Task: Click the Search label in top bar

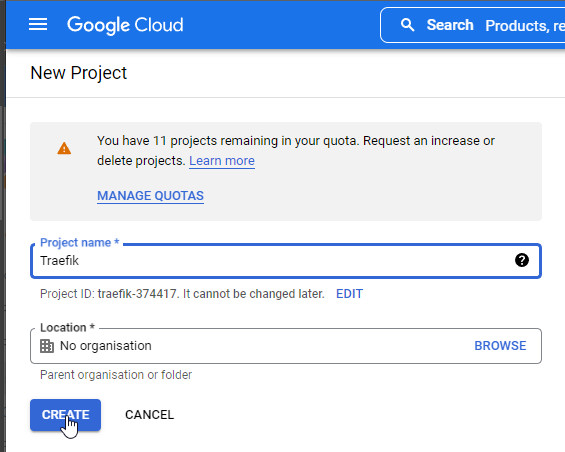Action: 450,25
